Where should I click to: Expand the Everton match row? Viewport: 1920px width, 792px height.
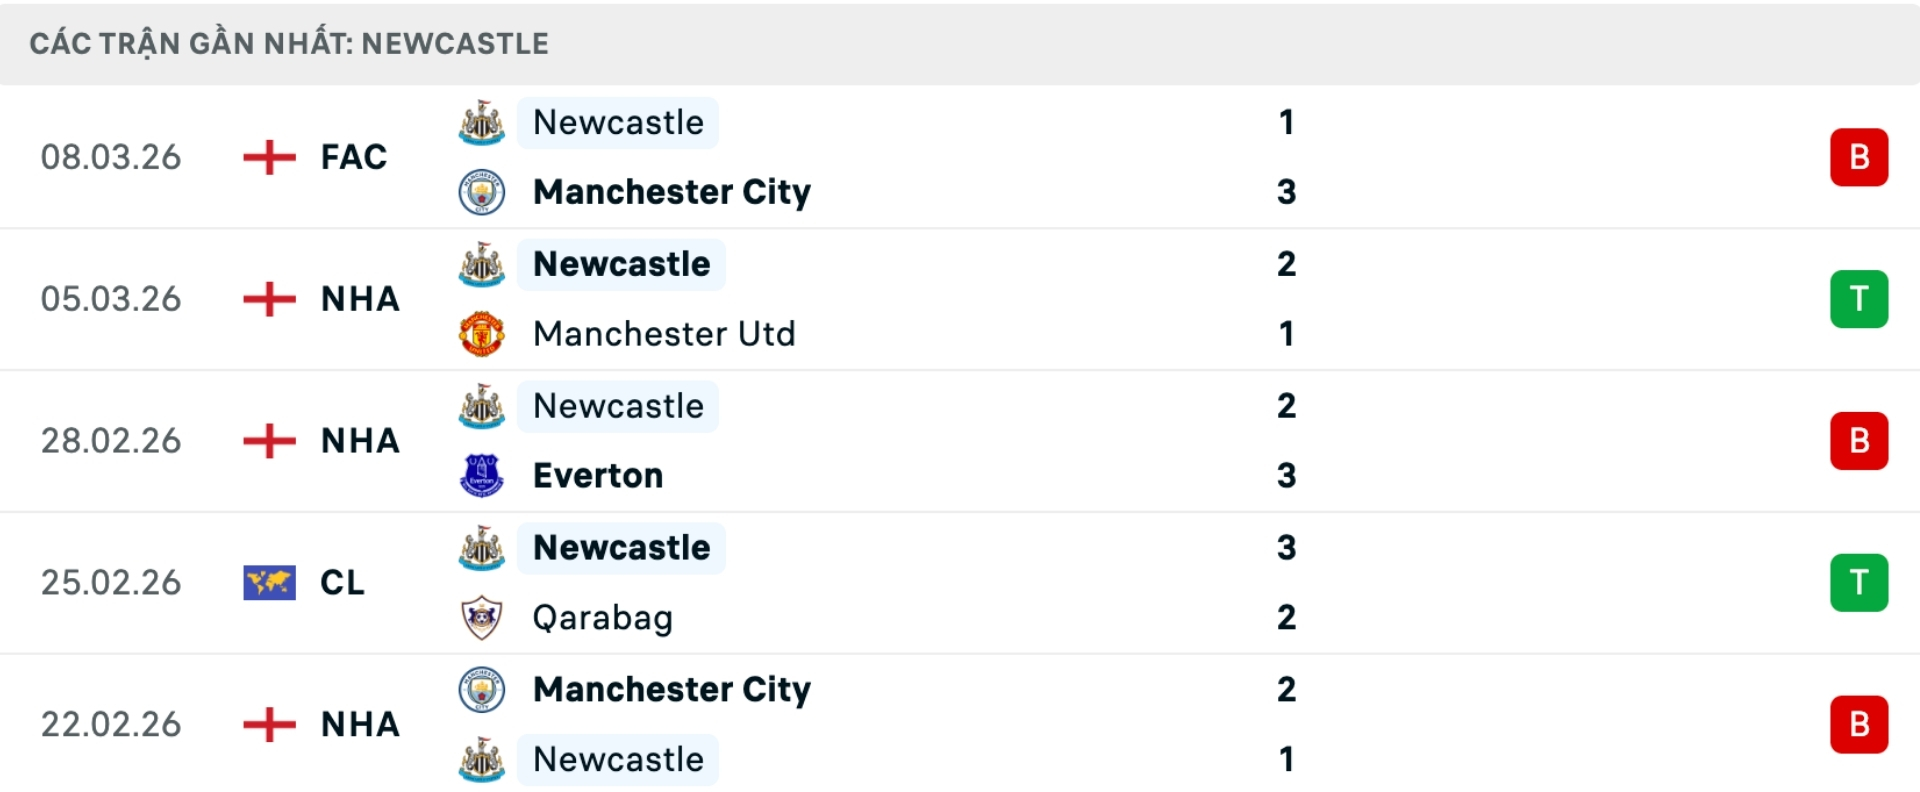click(960, 440)
